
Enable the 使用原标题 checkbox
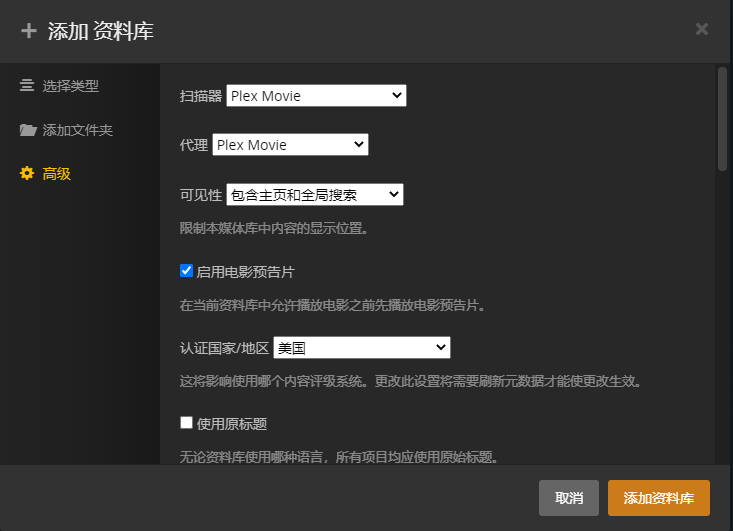click(x=187, y=423)
